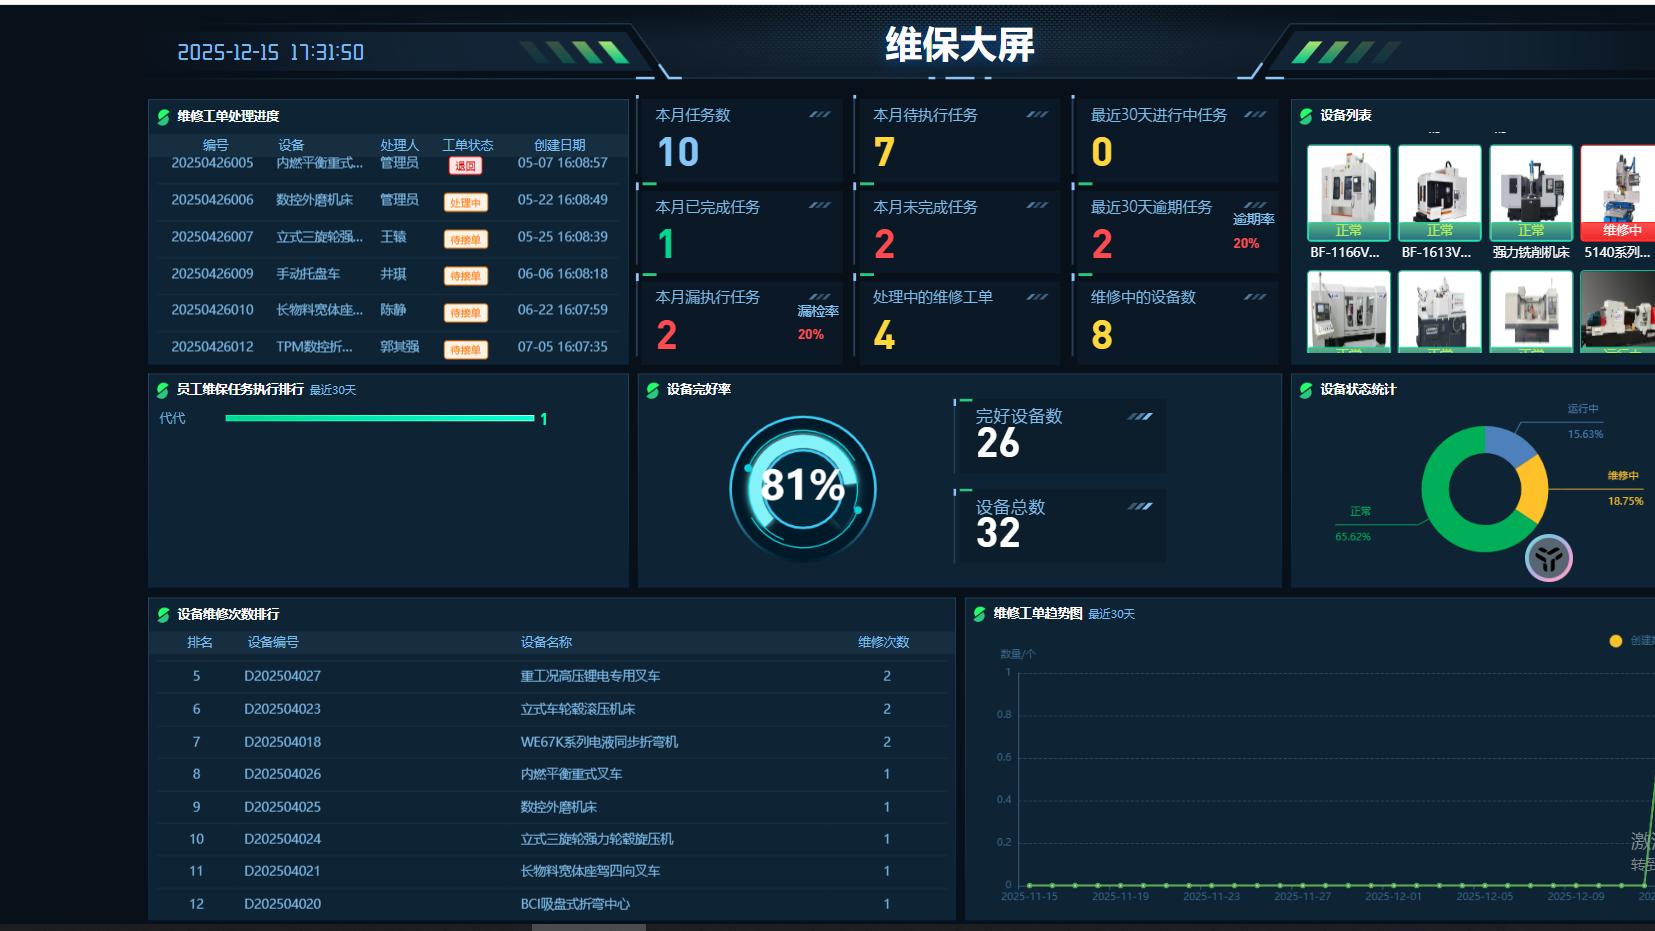1655x931 pixels.
Task: Click the 设备状态统计 panel header logo icon
Action: click(1308, 390)
